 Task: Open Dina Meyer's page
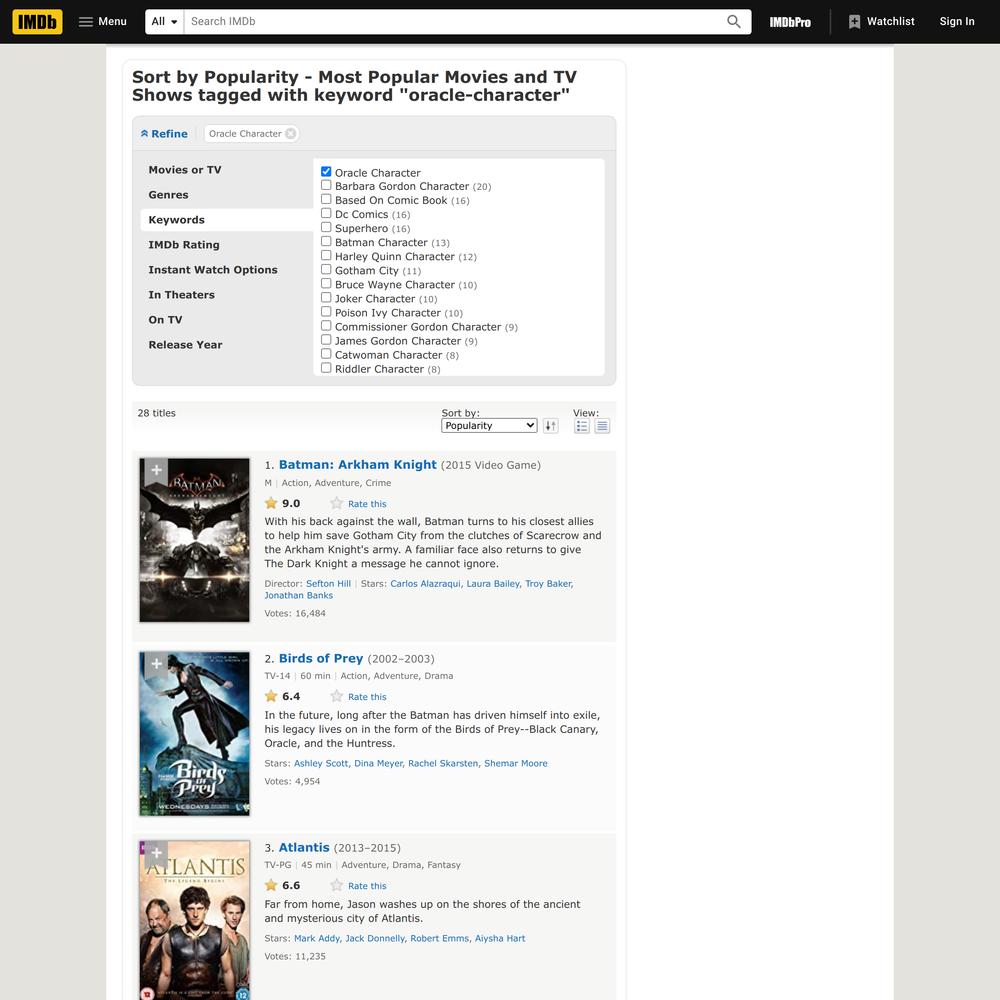tap(379, 763)
